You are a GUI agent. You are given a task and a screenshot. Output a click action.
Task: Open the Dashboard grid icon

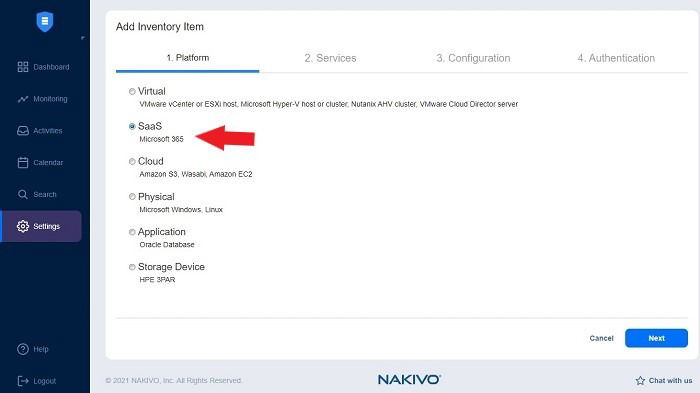coord(23,67)
